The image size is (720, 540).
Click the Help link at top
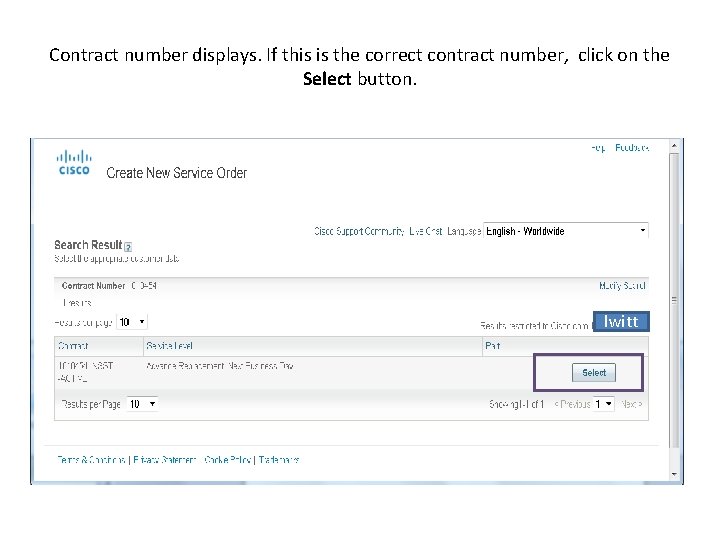598,148
